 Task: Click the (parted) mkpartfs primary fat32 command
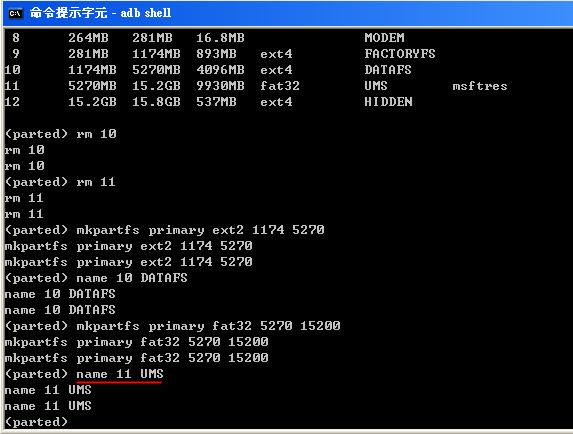(173, 326)
